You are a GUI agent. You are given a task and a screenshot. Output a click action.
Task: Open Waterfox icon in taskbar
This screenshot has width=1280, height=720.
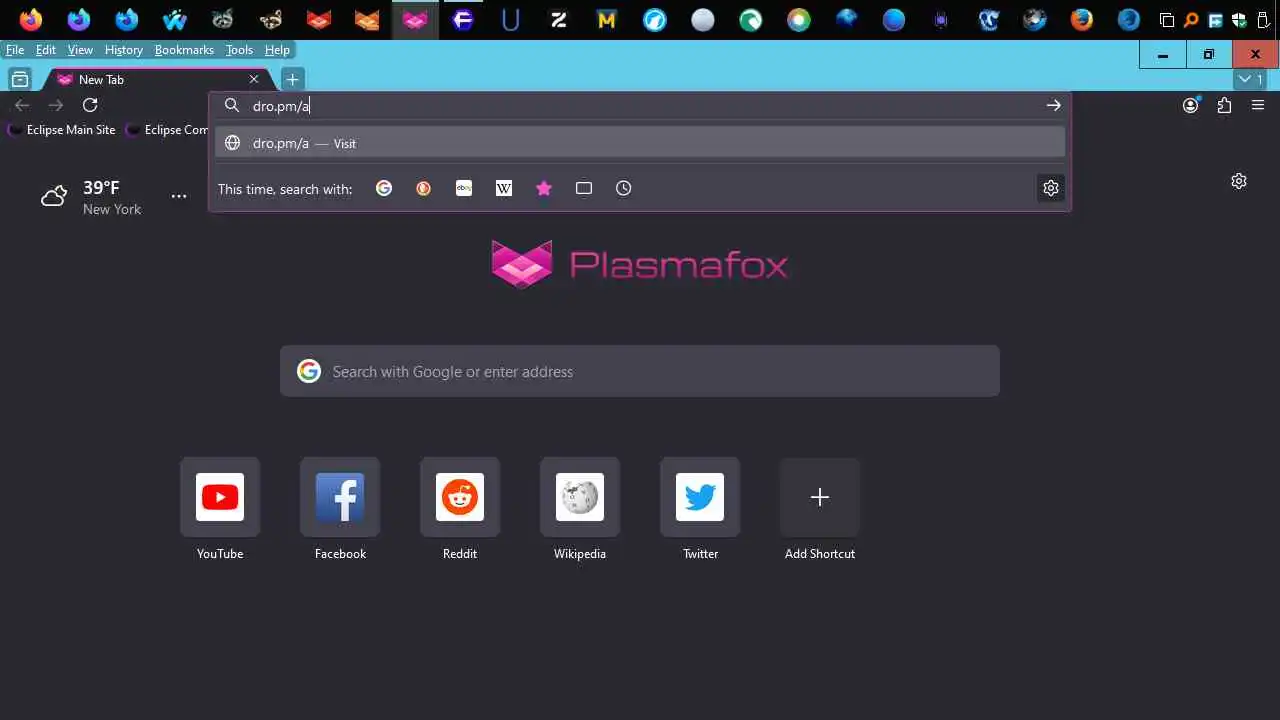[175, 19]
